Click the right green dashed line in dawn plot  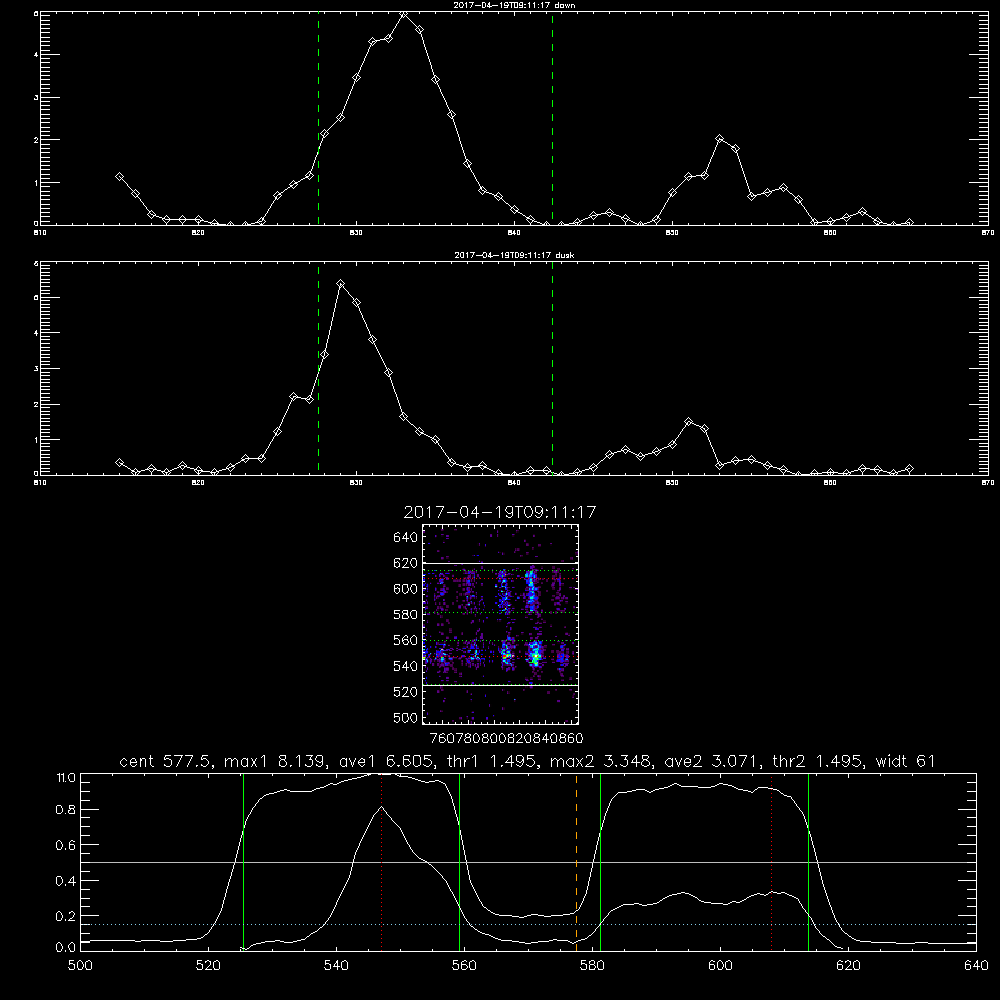click(x=552, y=118)
